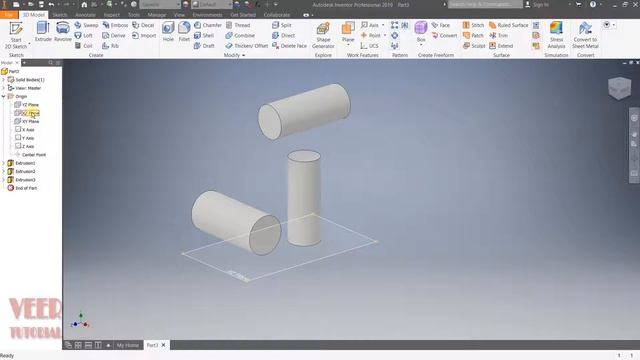Viewport: 640px width, 360px height.
Task: Click the surface Extend tool
Action: (501, 46)
